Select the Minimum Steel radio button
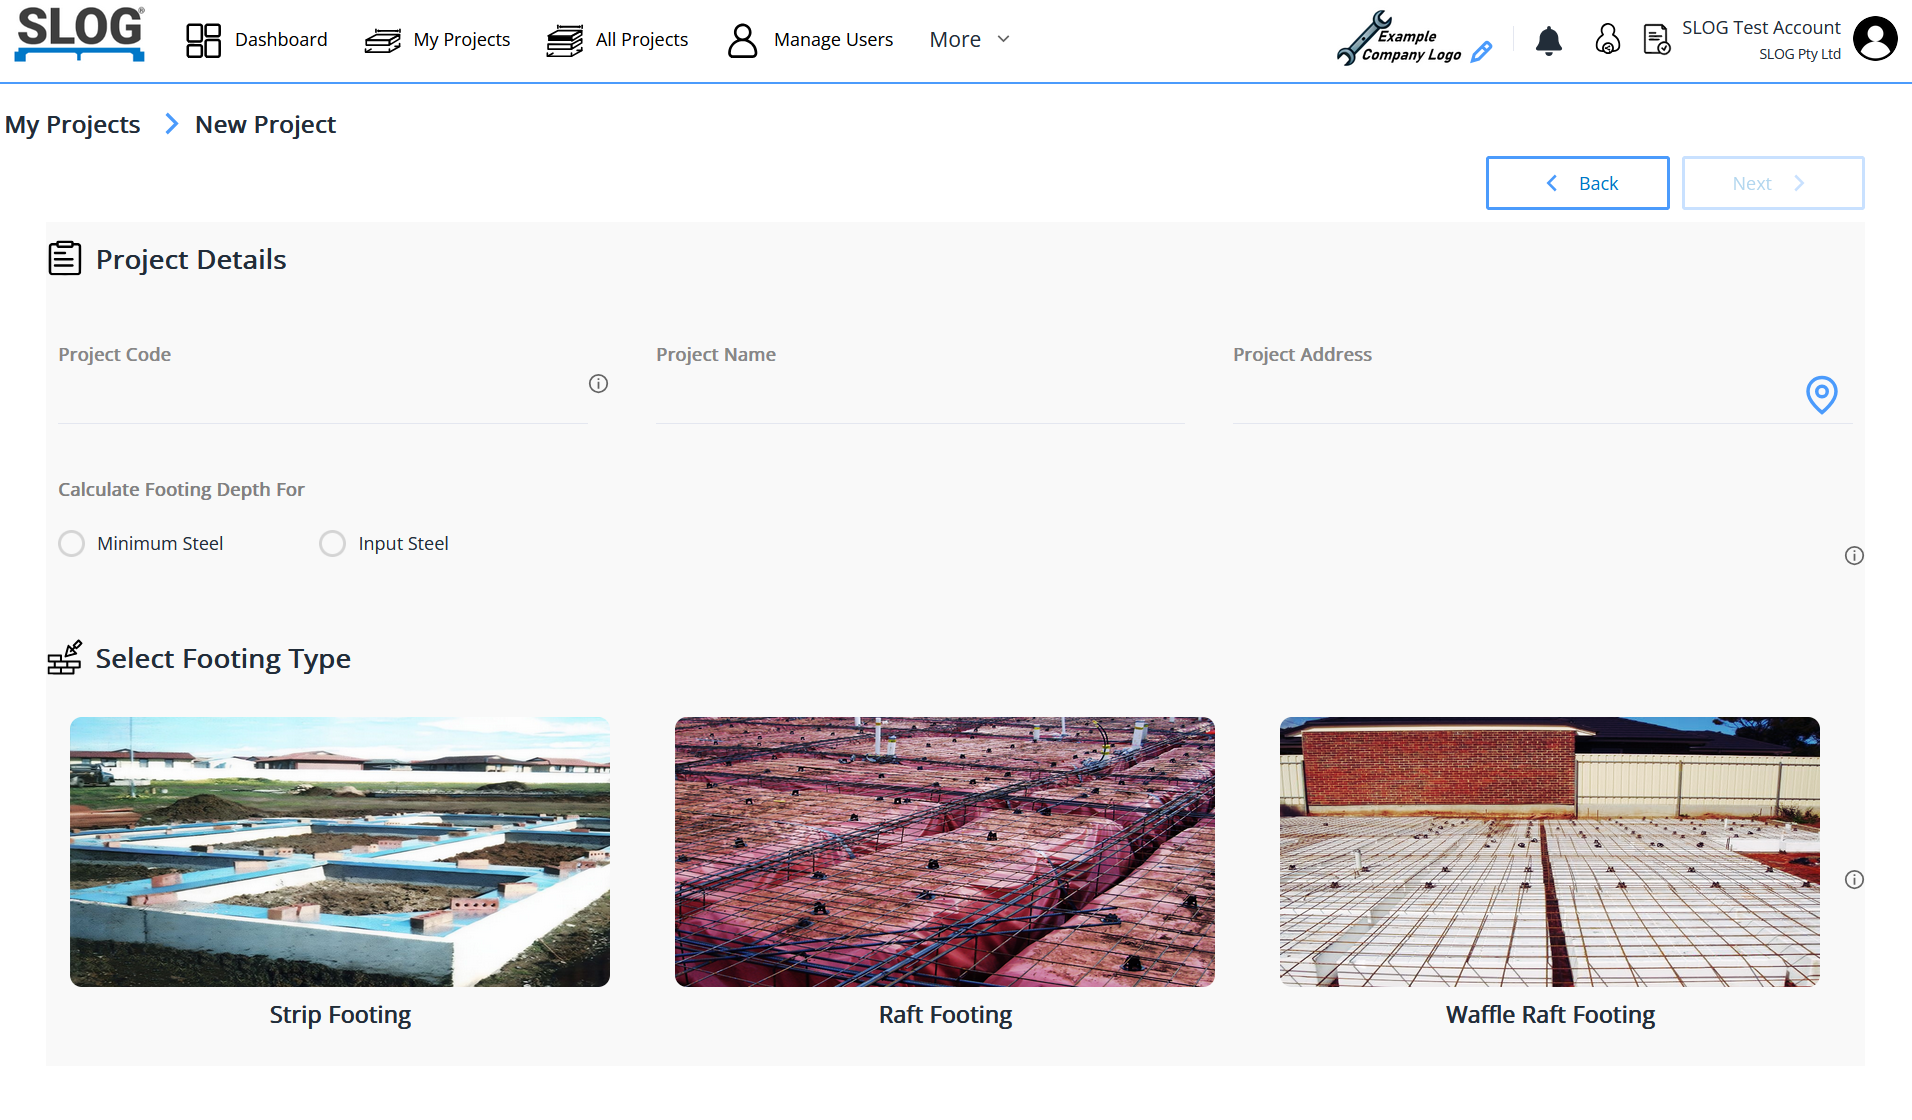This screenshot has height=1120, width=1912. (72, 543)
